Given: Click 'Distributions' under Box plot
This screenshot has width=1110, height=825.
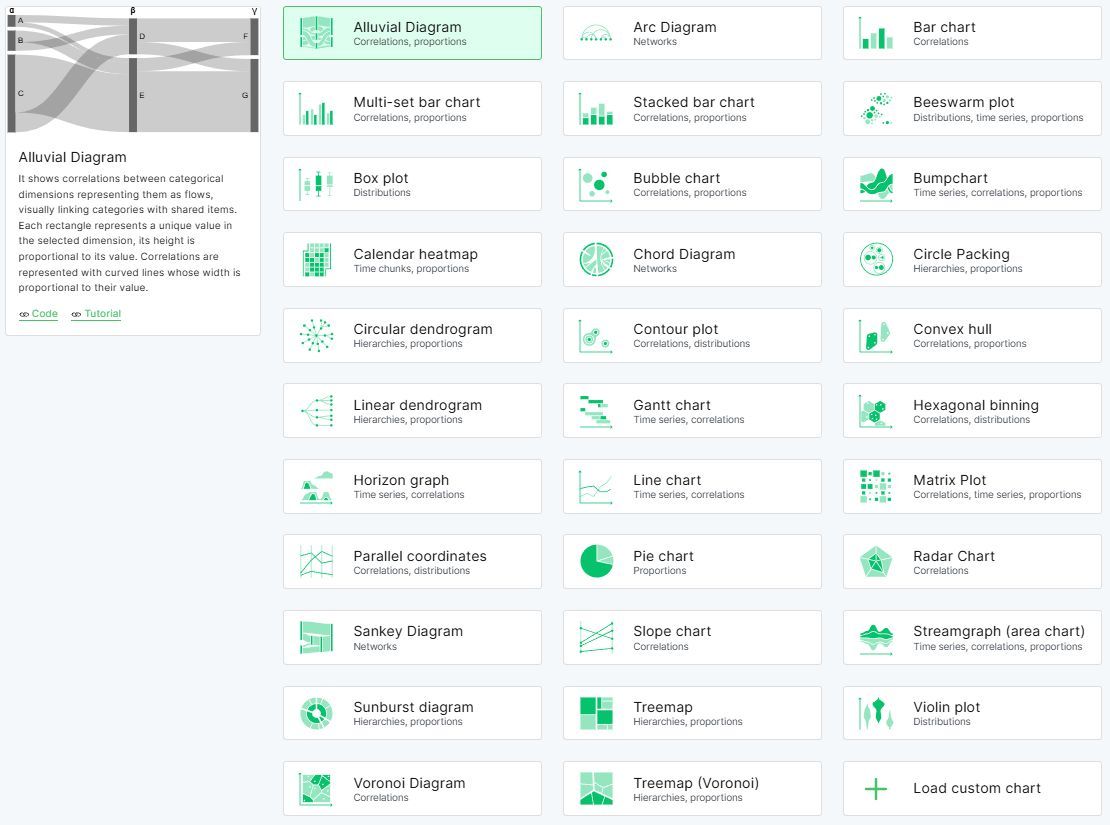Looking at the screenshot, I should 382,193.
